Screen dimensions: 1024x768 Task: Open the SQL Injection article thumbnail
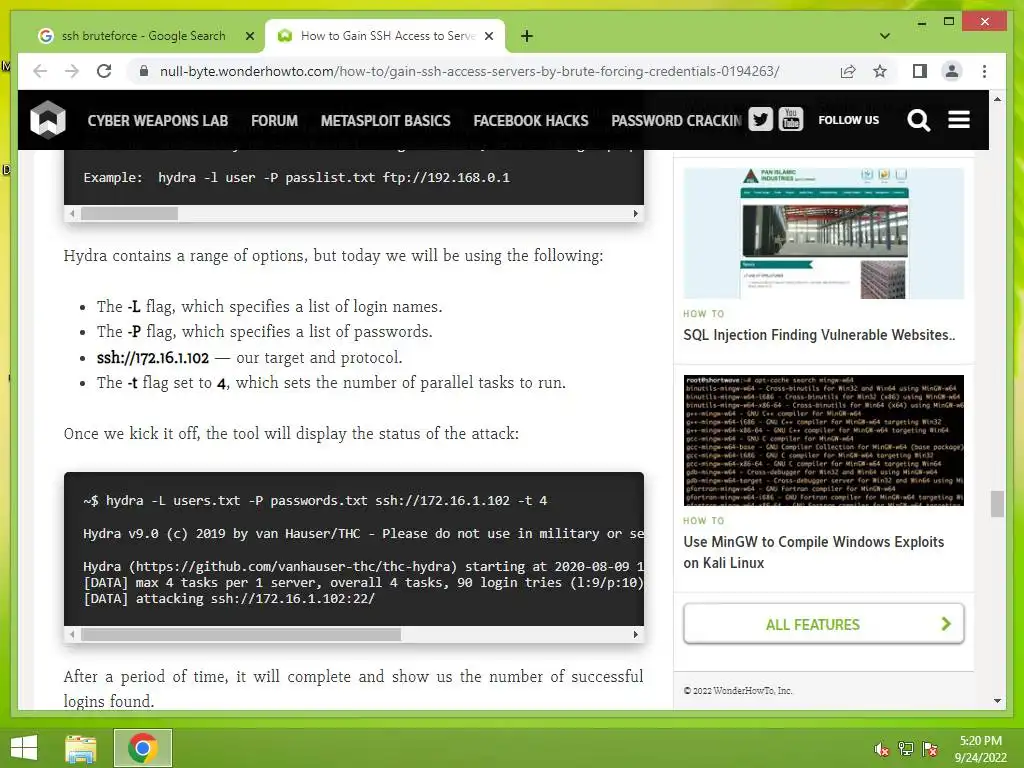pos(824,233)
